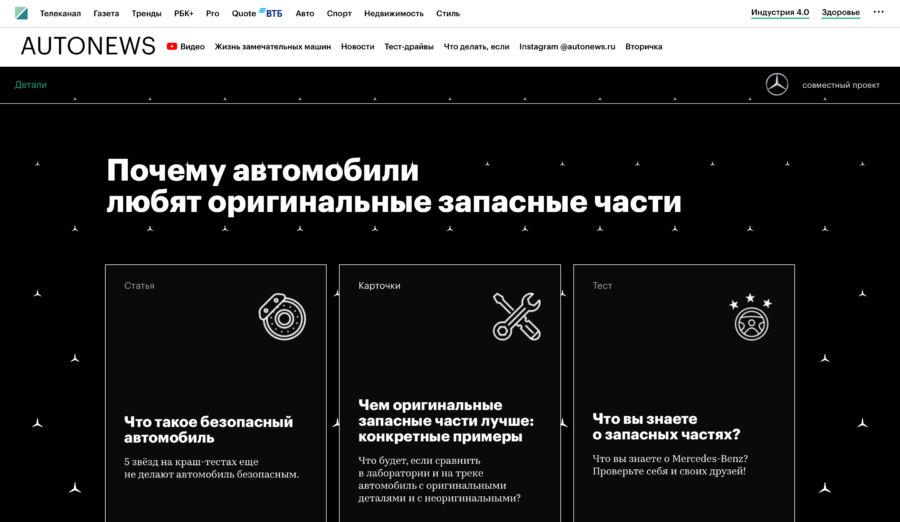The image size is (900, 522).
Task: Start quiz Что вы знаете о запасных частях
Action: coord(666,426)
